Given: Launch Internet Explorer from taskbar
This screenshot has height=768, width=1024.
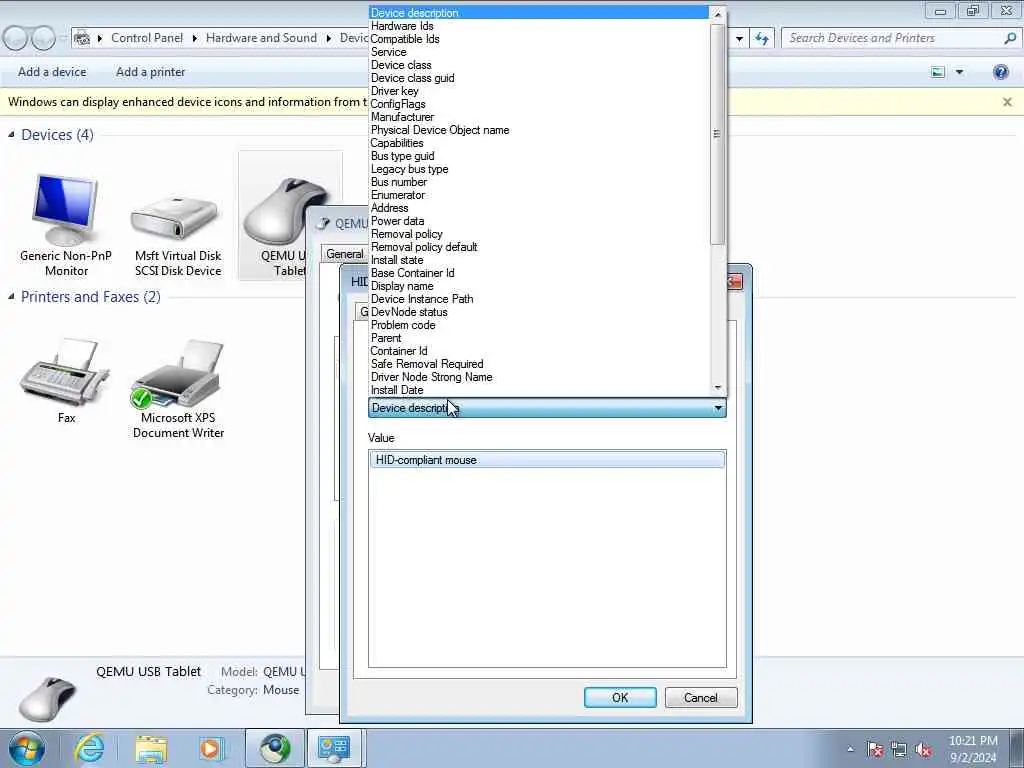Looking at the screenshot, I should point(89,748).
